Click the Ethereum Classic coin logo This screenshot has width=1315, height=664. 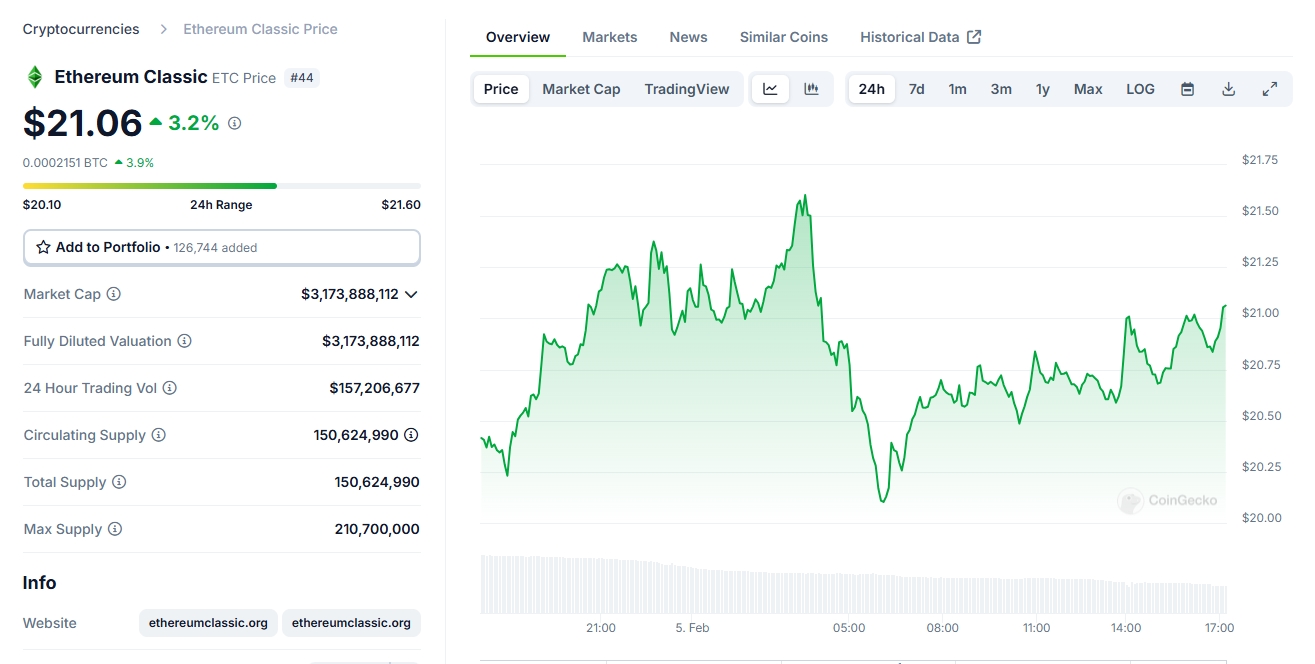coord(35,77)
